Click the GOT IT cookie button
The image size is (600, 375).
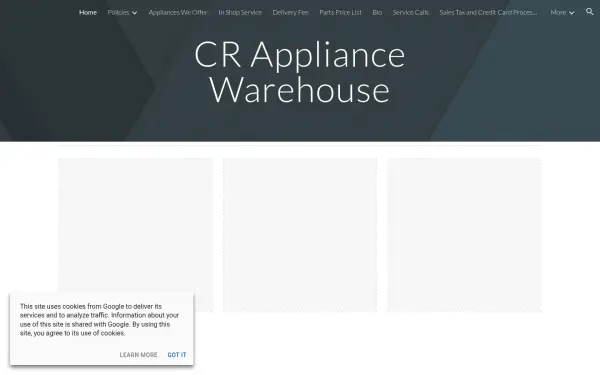point(177,355)
